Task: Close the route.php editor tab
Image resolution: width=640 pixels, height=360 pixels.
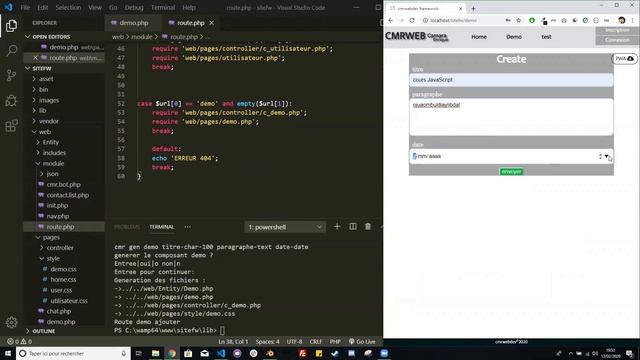Action: tap(211, 23)
